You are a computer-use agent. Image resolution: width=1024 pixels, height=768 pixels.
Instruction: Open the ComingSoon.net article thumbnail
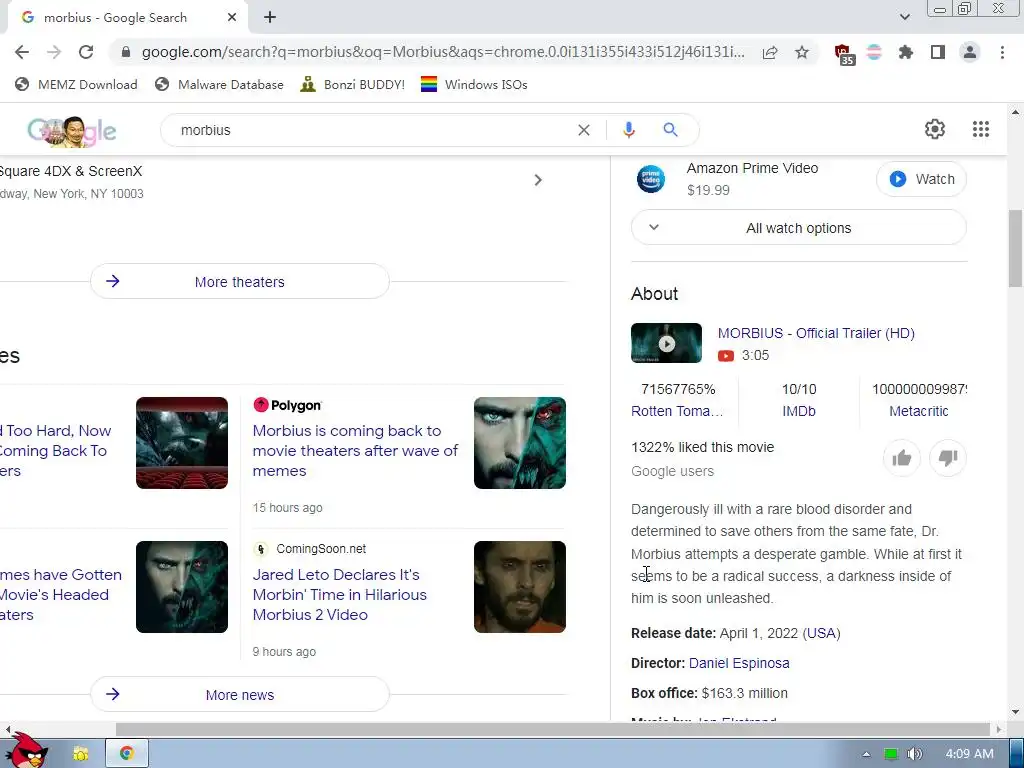[x=520, y=586]
